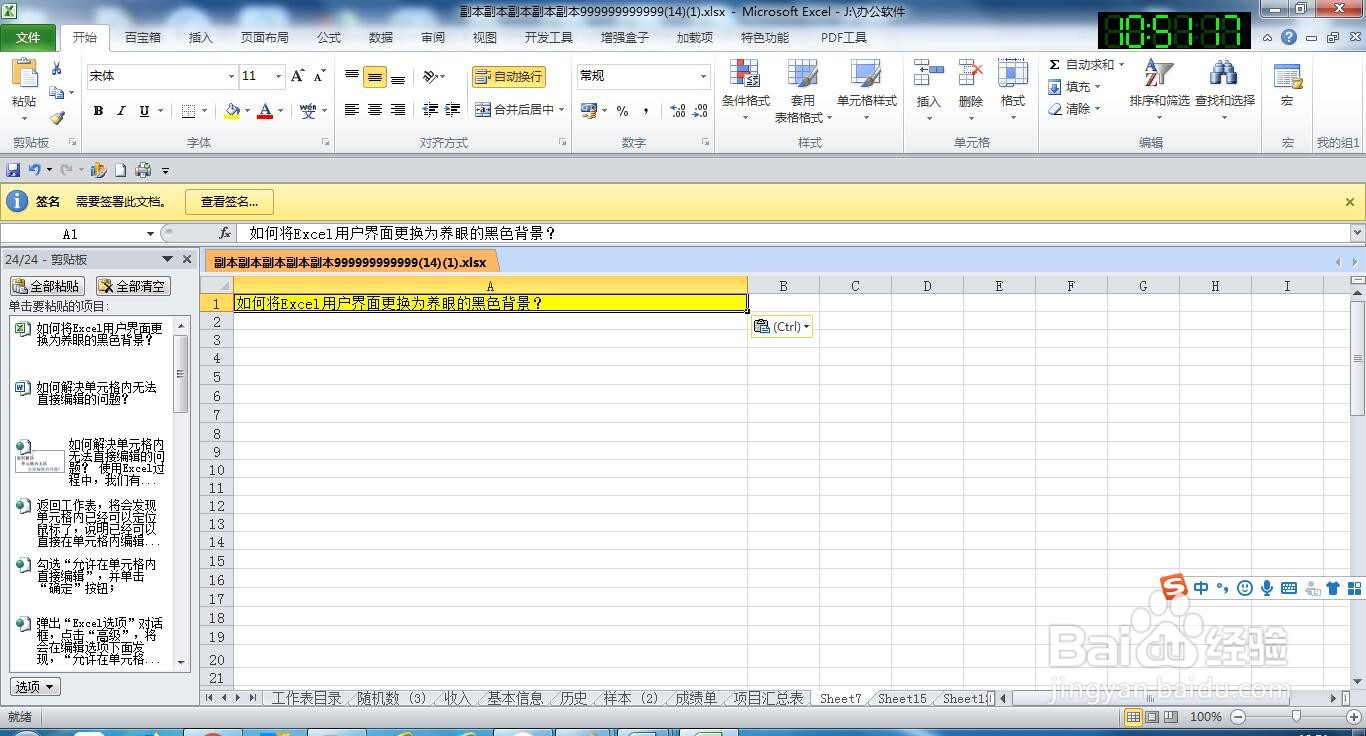Toggle 自动换行 wrap text
This screenshot has width=1366, height=736.
click(x=509, y=77)
